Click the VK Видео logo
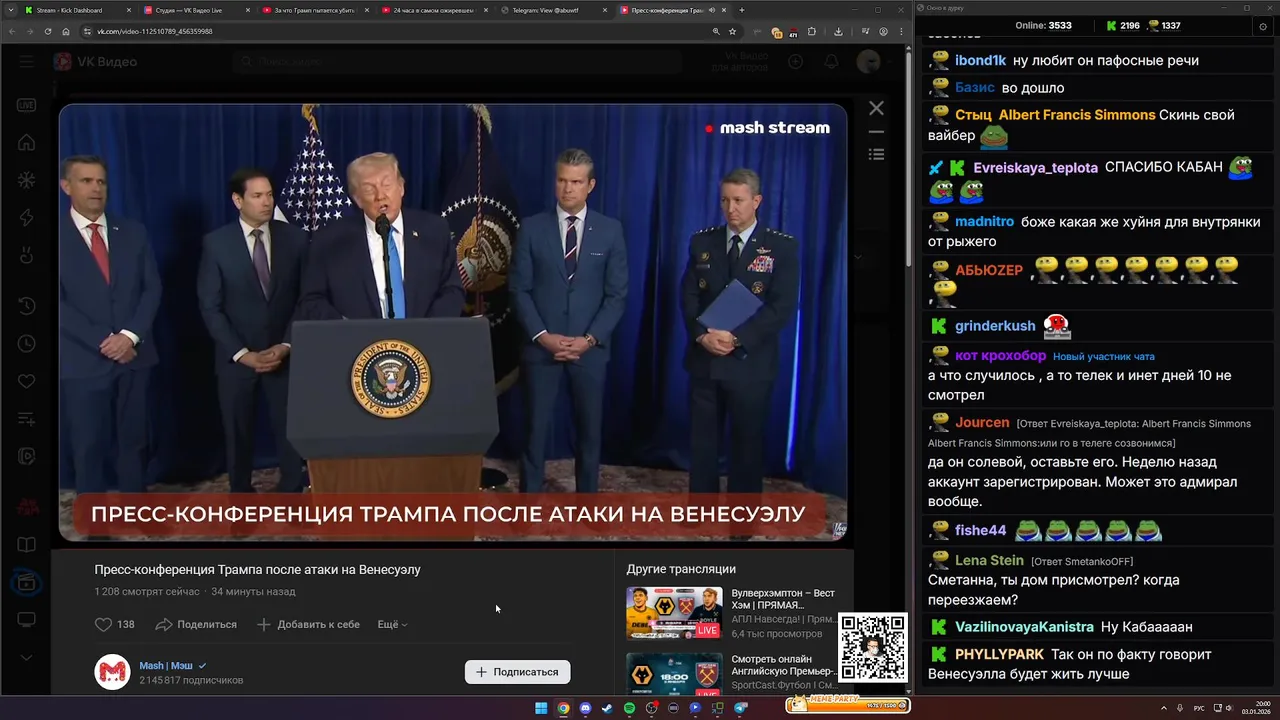The height and width of the screenshot is (720, 1280). 96,62
